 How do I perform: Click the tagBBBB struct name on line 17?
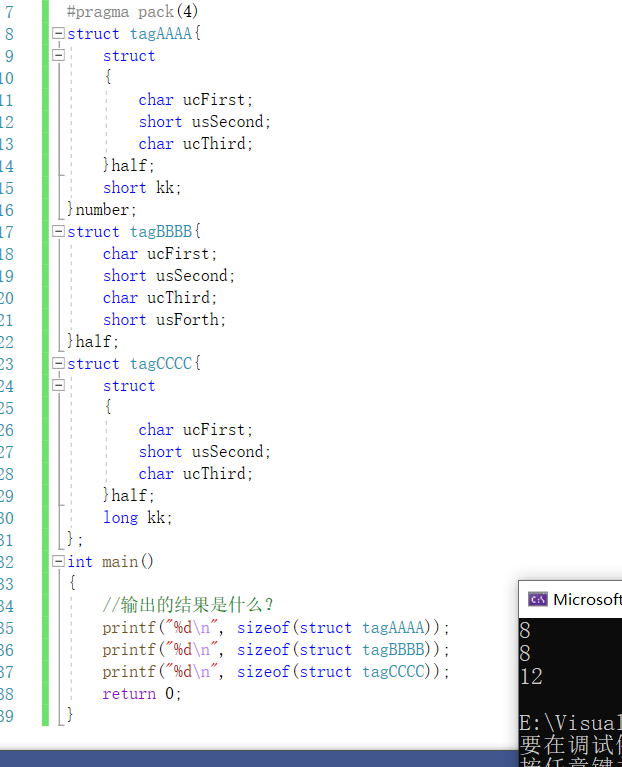pyautogui.click(x=160, y=231)
